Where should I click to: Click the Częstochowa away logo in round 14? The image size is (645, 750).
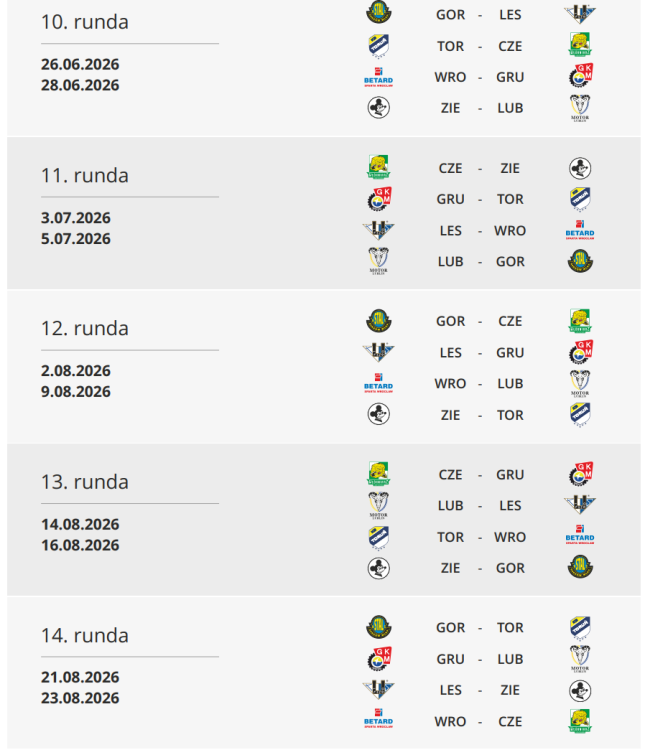[x=580, y=721]
